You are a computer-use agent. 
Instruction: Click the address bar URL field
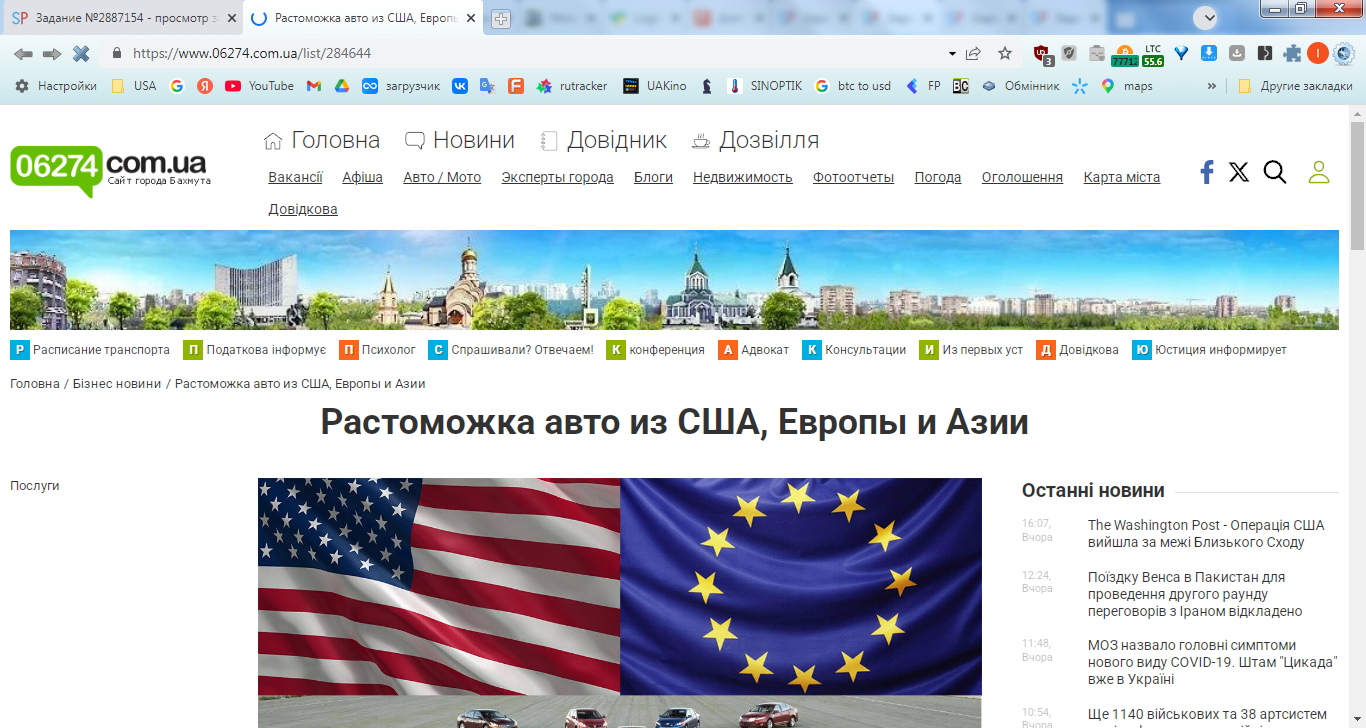[x=535, y=53]
